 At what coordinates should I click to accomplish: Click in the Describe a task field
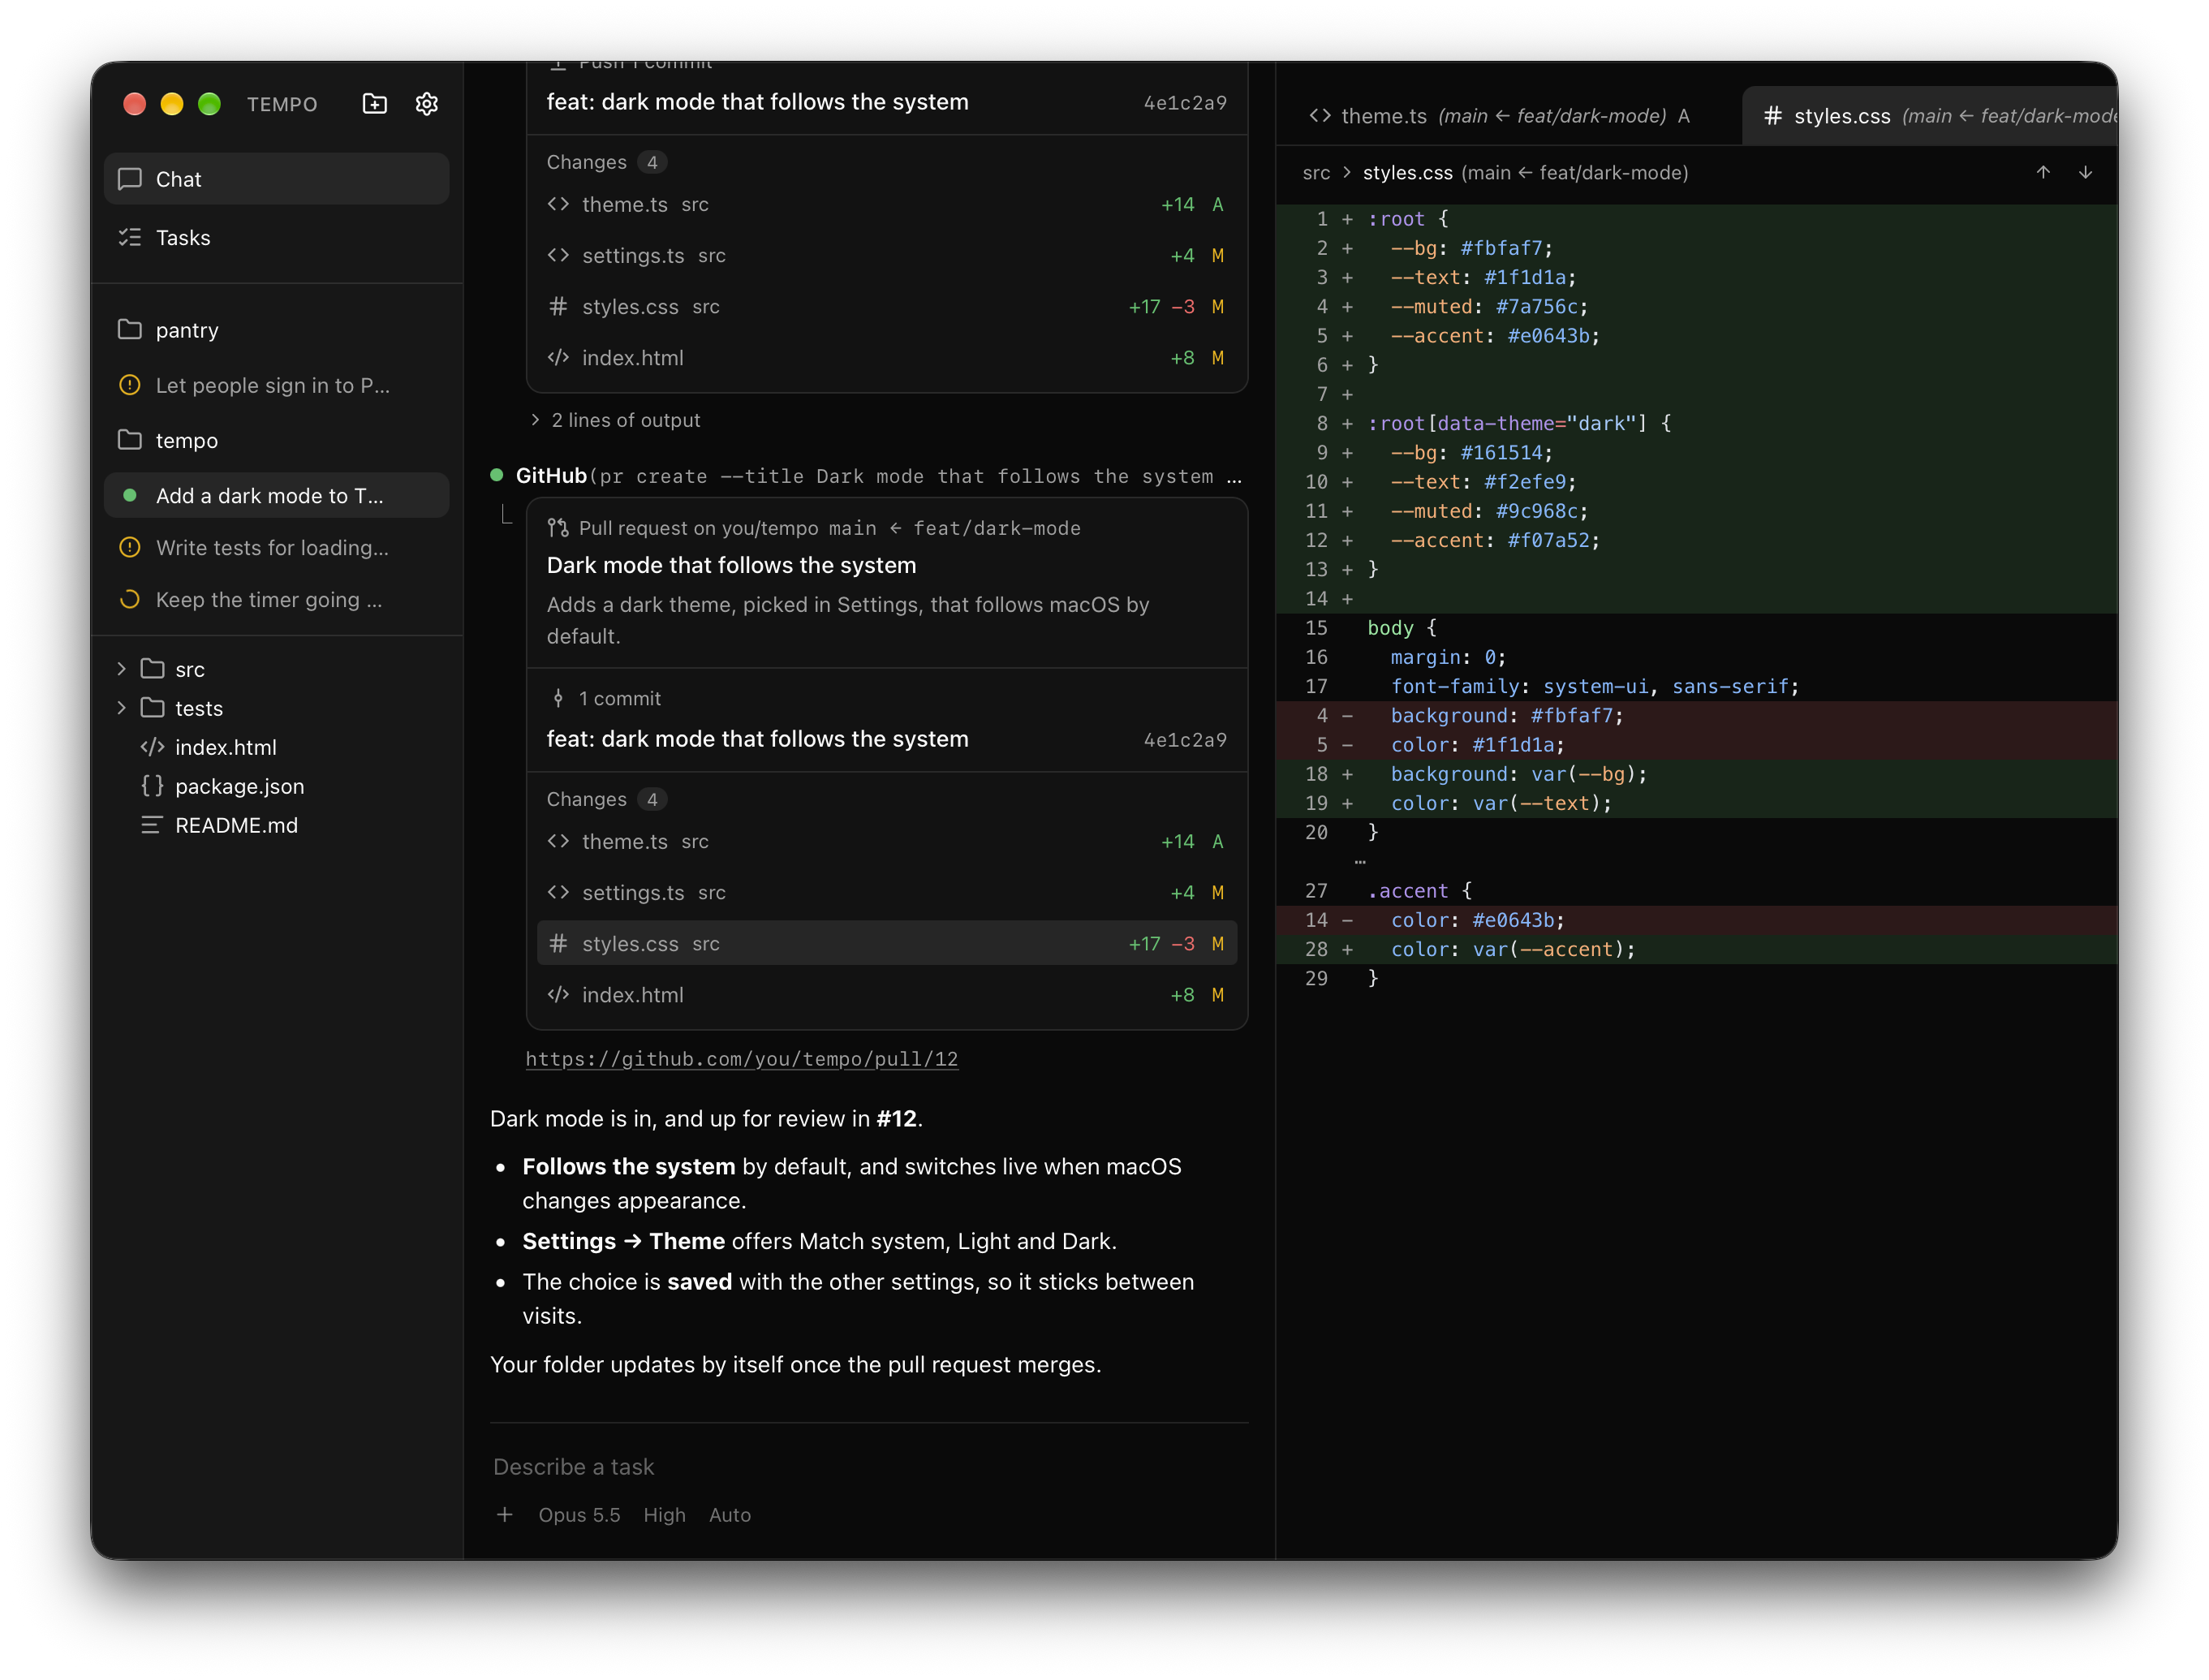(x=869, y=1466)
